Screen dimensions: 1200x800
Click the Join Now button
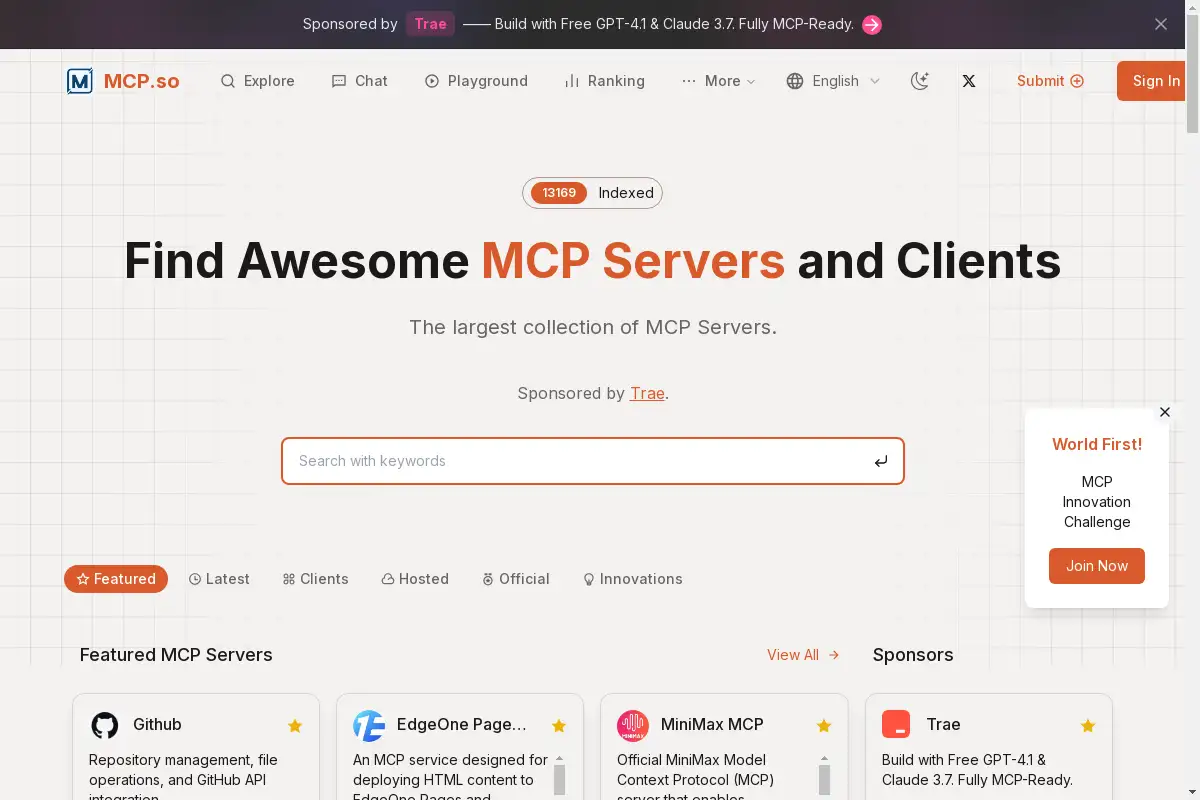click(1097, 566)
